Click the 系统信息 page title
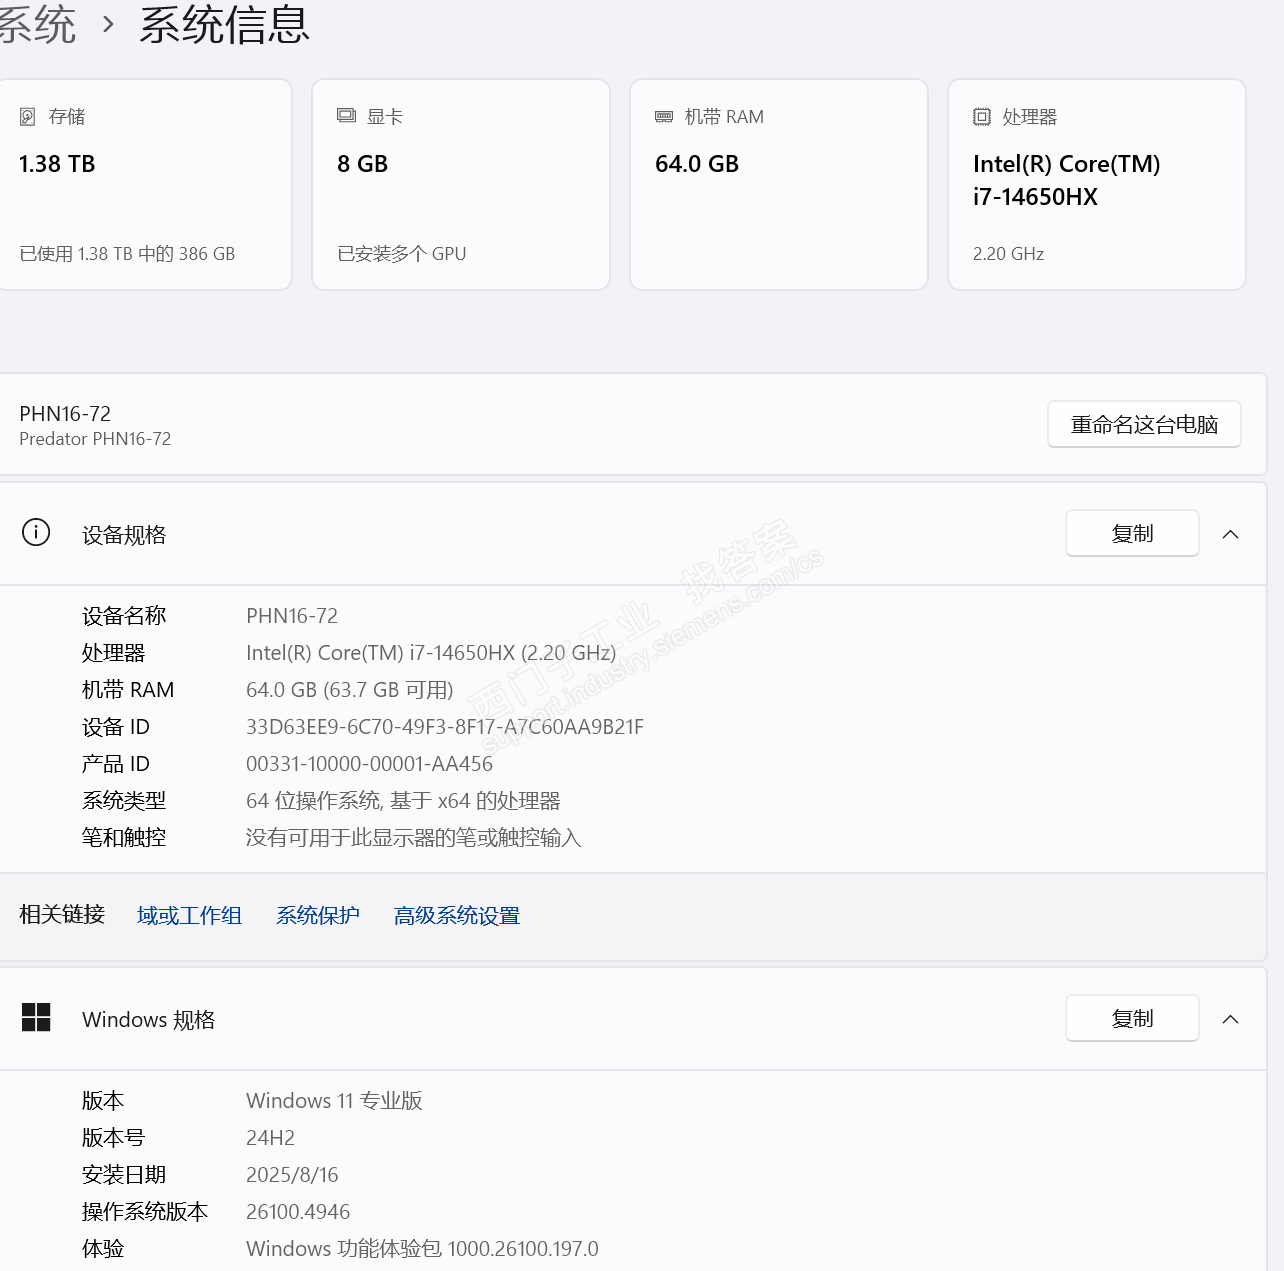1284x1271 pixels. pyautogui.click(x=225, y=24)
